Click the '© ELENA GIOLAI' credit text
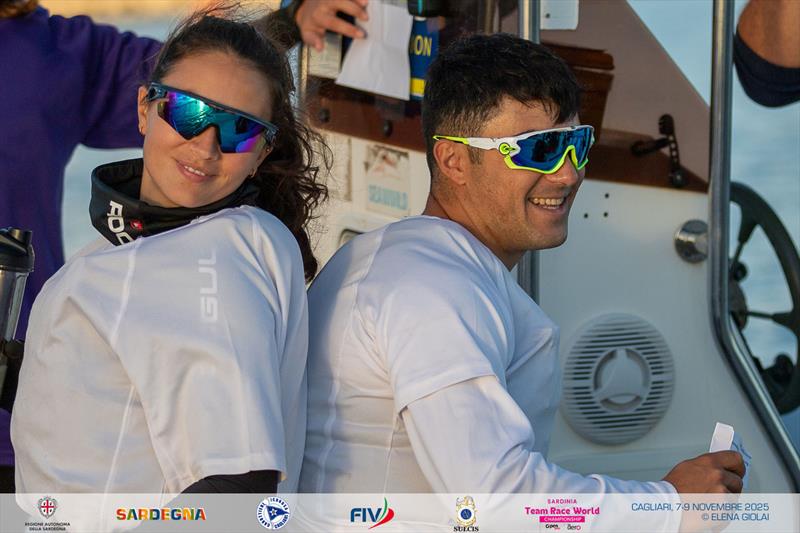The width and height of the screenshot is (800, 533). 735,517
